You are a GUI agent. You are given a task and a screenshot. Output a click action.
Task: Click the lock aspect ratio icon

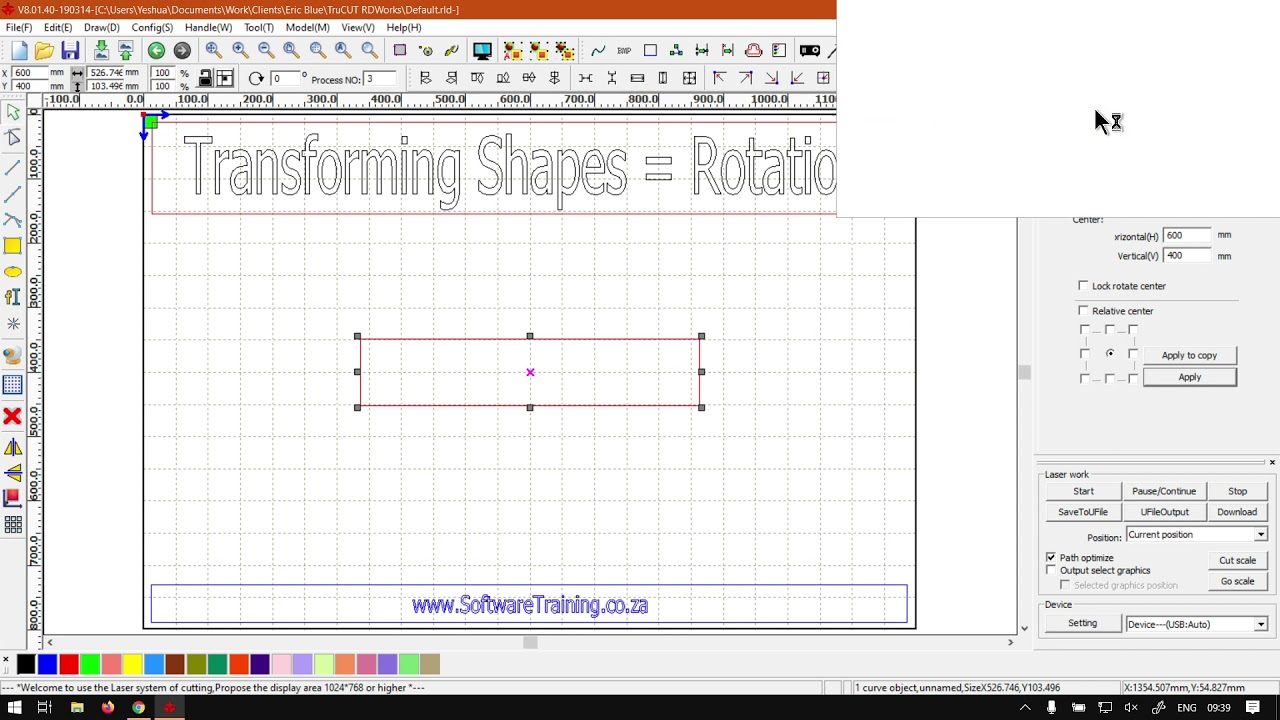click(205, 78)
